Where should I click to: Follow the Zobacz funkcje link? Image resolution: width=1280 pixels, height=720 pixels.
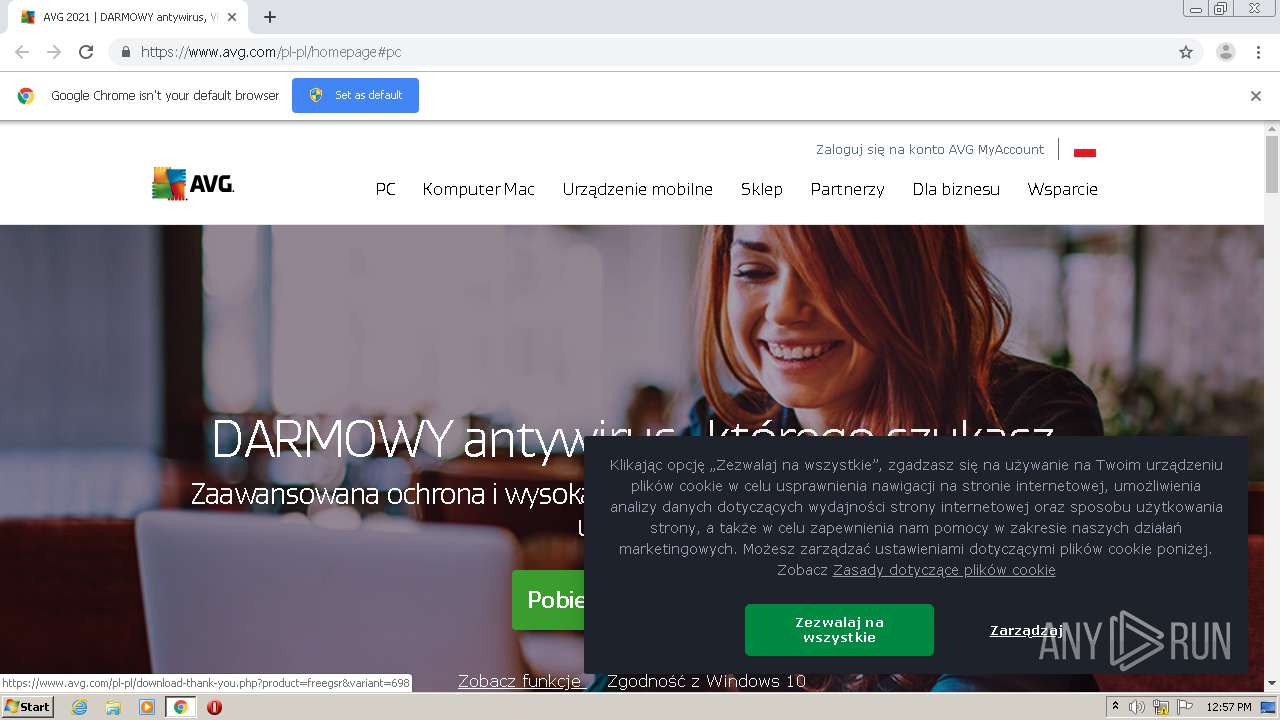coord(519,681)
